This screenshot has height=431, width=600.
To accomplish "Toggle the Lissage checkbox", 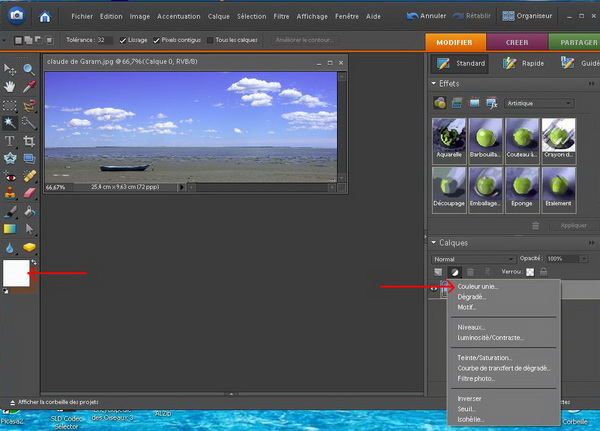I will click(122, 40).
